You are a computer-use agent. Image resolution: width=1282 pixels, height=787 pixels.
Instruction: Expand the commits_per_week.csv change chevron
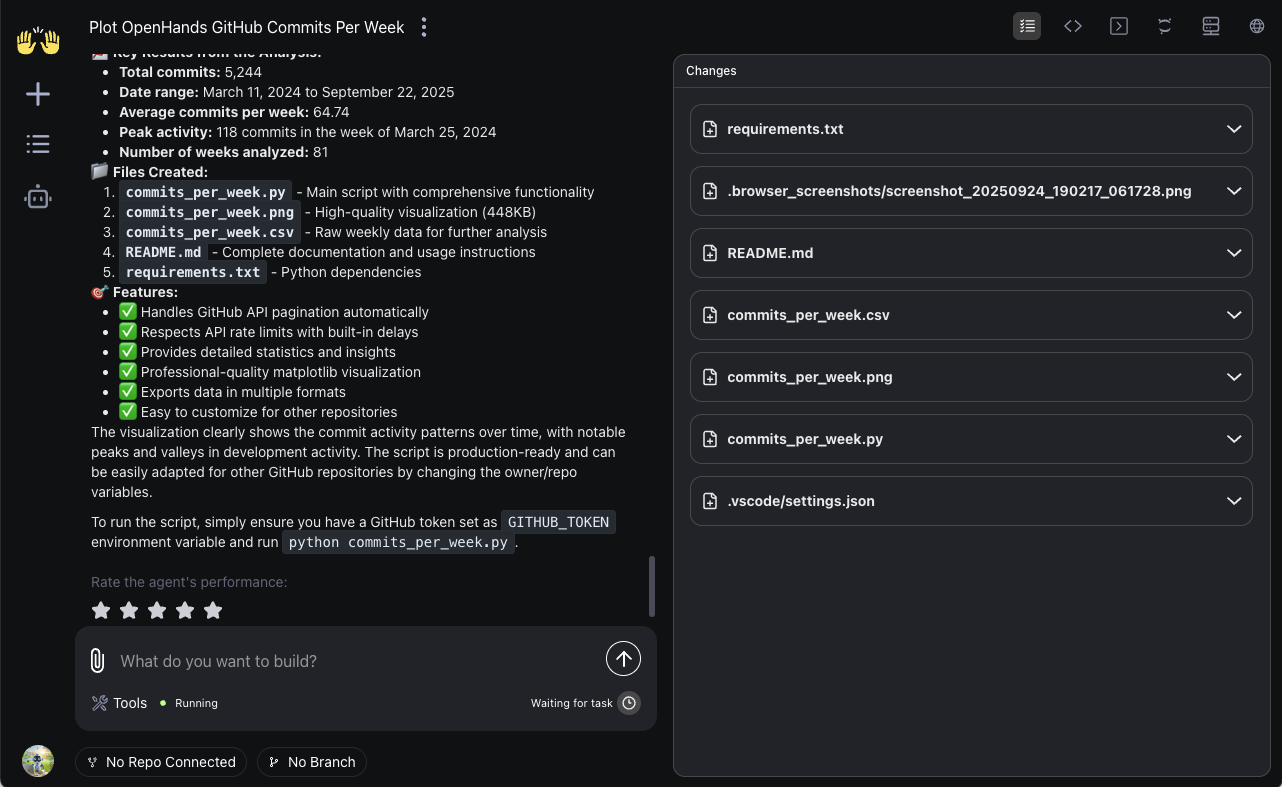(1233, 315)
